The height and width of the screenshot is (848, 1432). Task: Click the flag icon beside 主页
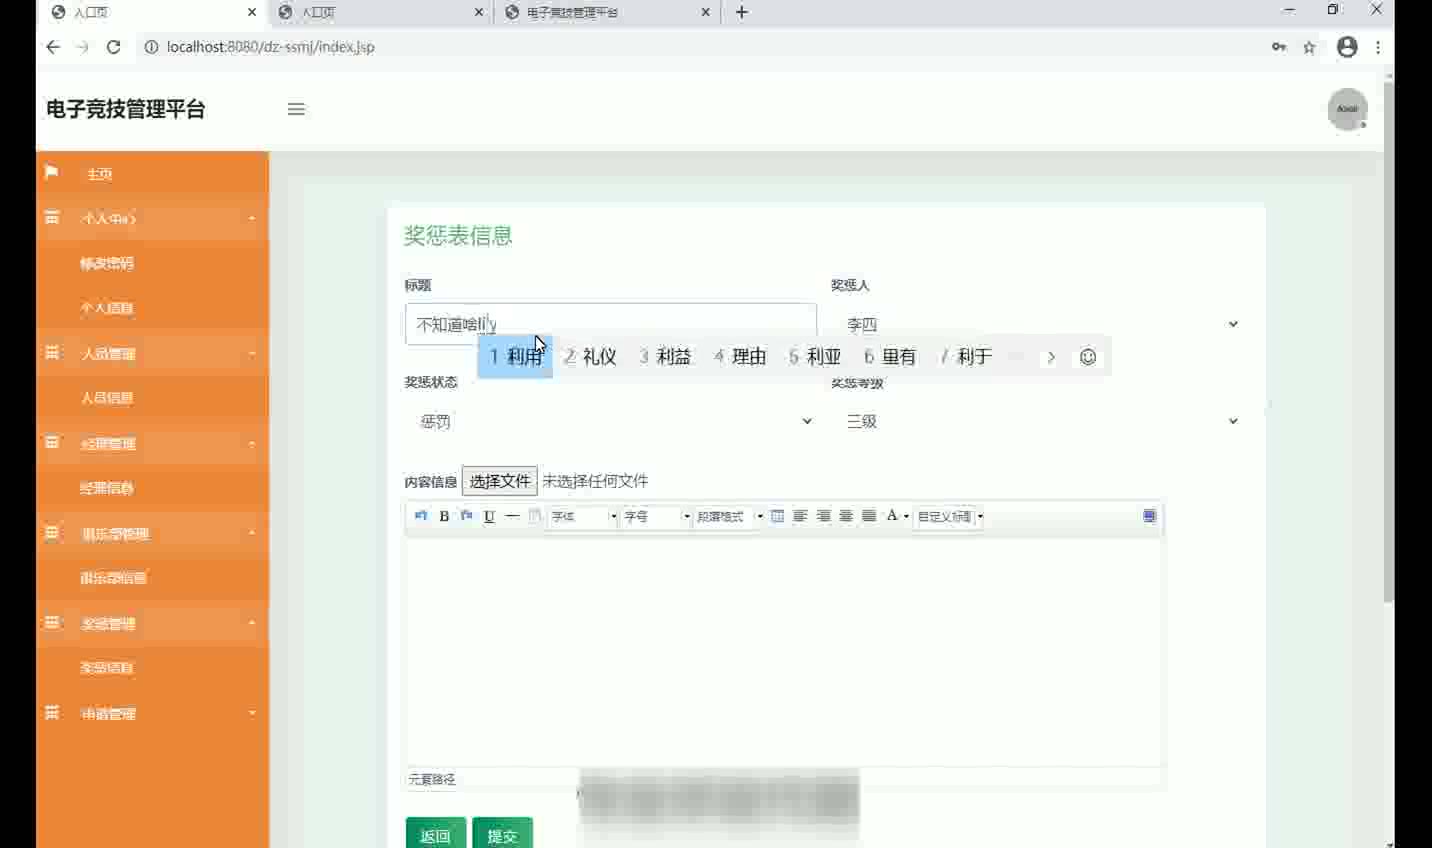[52, 173]
